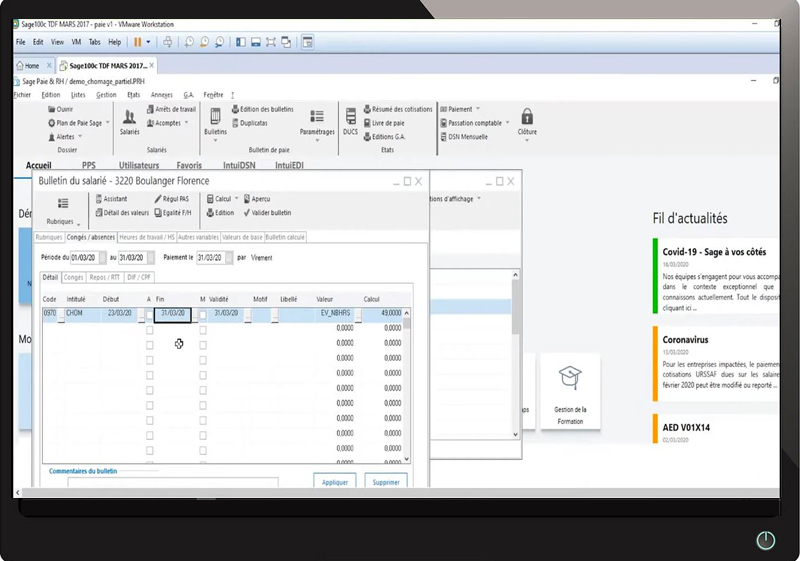This screenshot has width=800, height=561.
Task: Click the Fin date field on CHOM row
Action: point(171,313)
